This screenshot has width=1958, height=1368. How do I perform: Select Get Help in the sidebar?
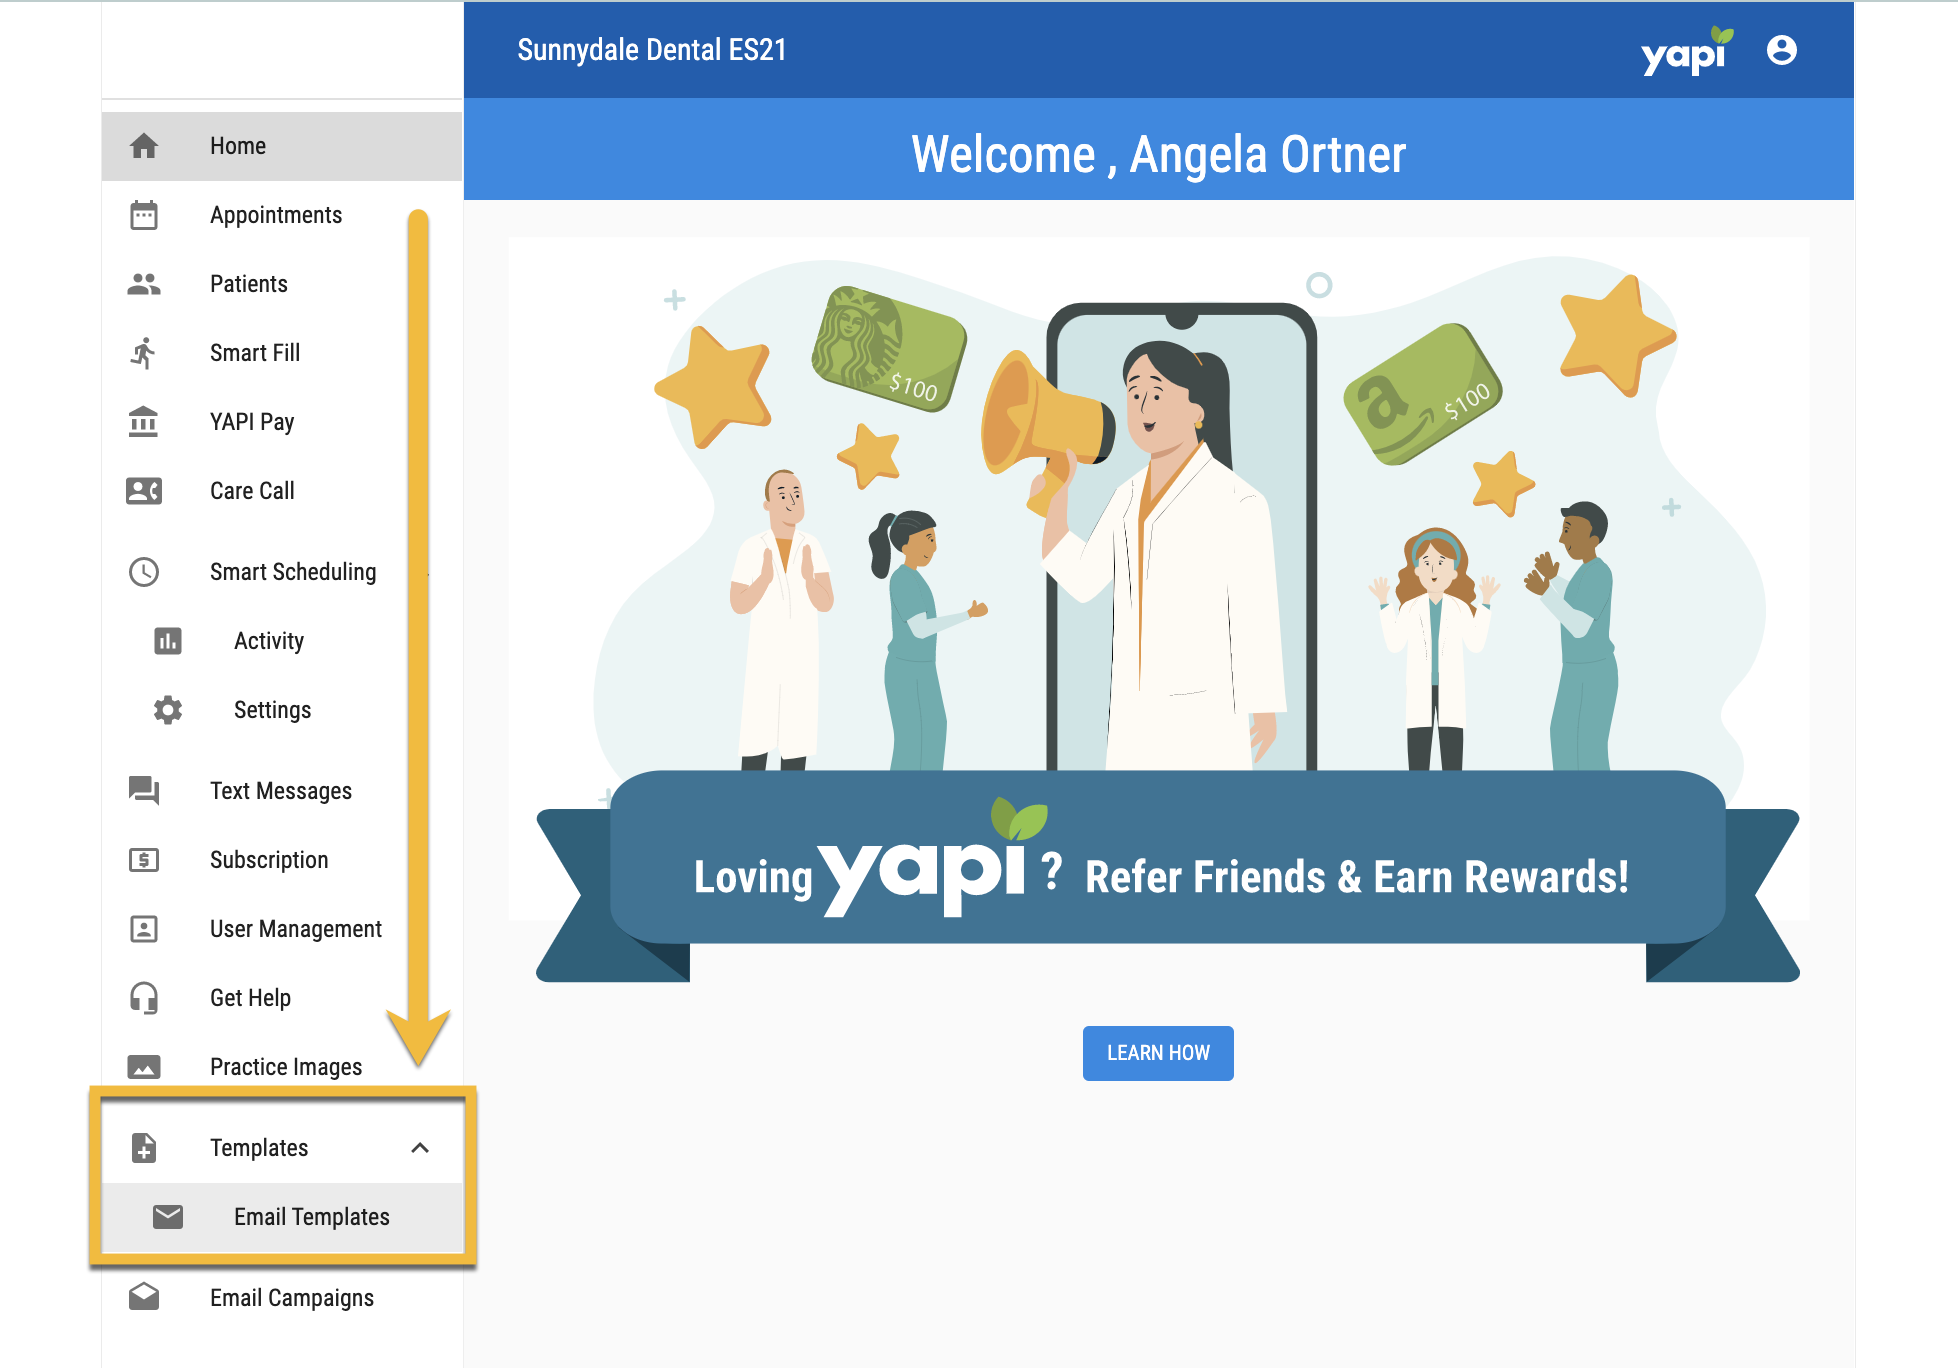coord(282,998)
